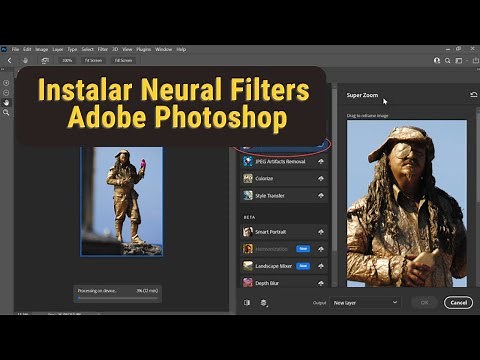Click the Harmonization filter icon

(x=248, y=249)
